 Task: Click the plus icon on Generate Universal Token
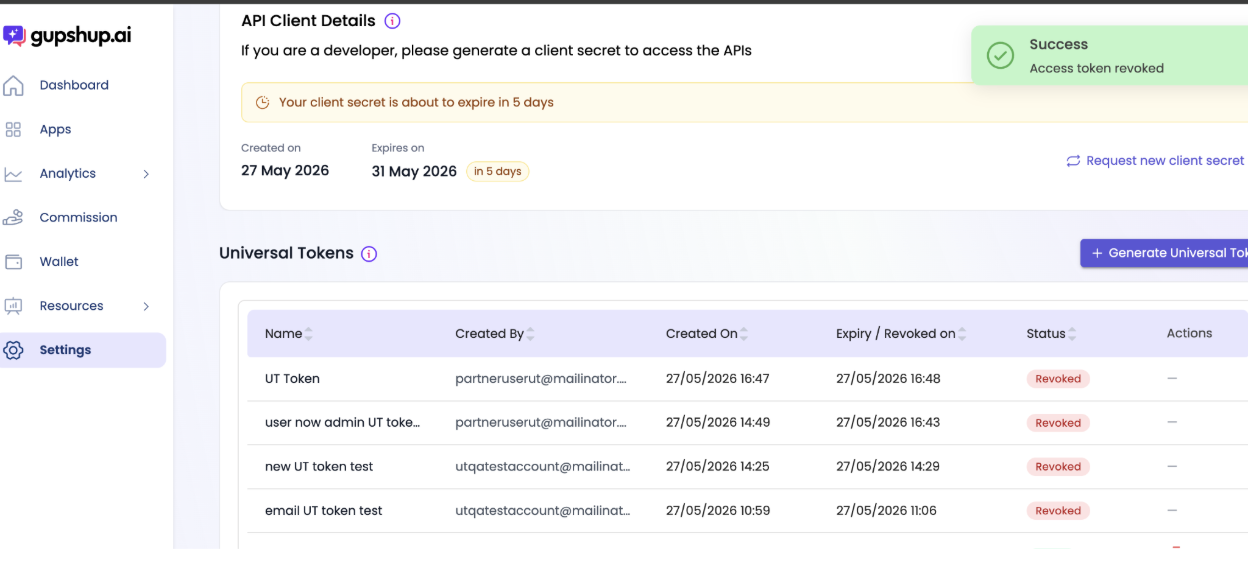point(1097,253)
